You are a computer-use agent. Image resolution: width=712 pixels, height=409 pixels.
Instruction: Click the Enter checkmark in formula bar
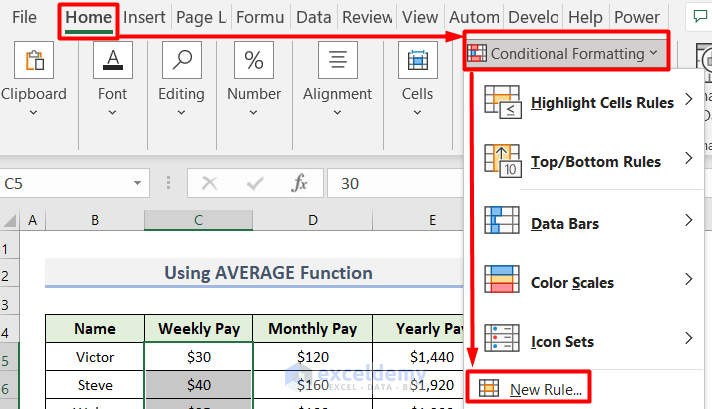click(255, 183)
